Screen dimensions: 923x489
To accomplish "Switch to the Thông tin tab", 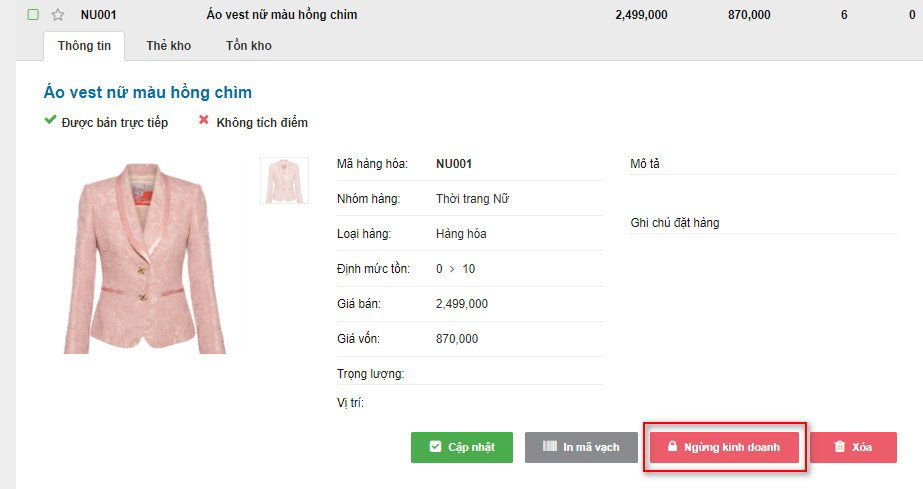I will point(84,46).
